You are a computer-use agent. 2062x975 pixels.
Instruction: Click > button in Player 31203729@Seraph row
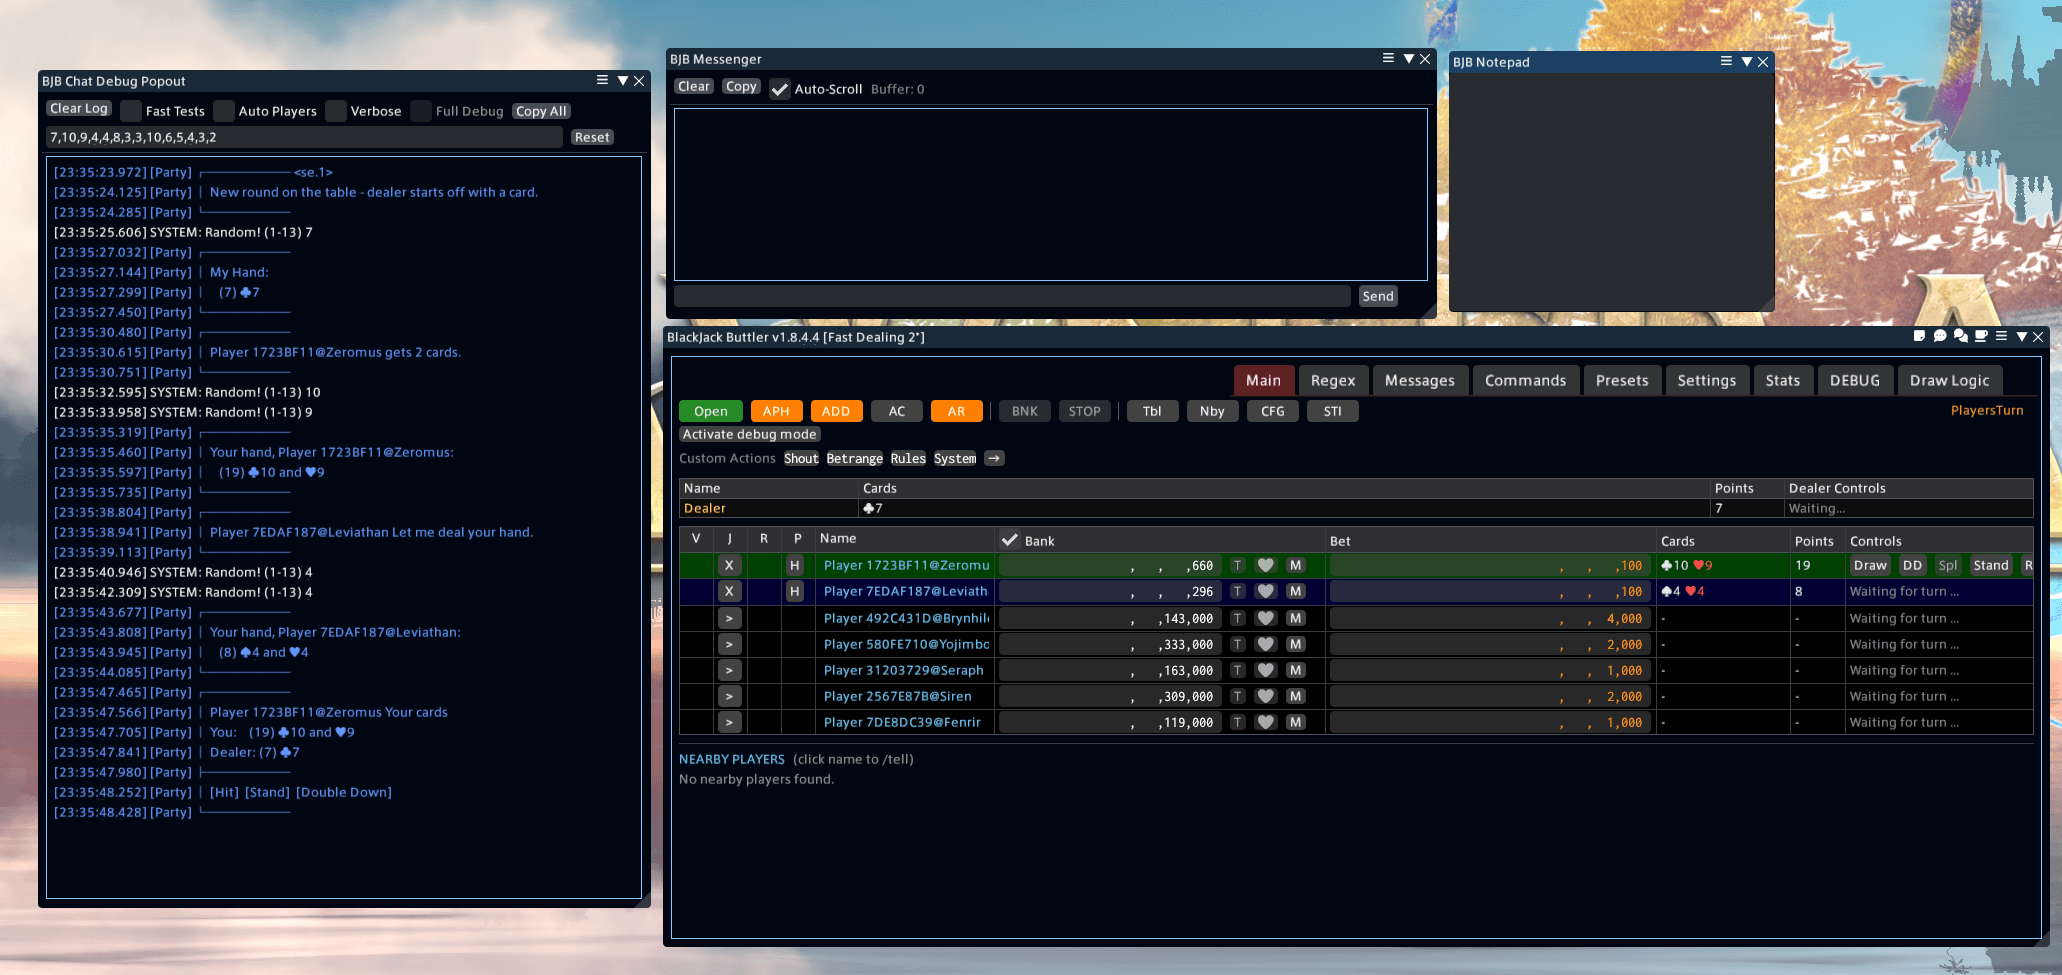click(x=729, y=670)
